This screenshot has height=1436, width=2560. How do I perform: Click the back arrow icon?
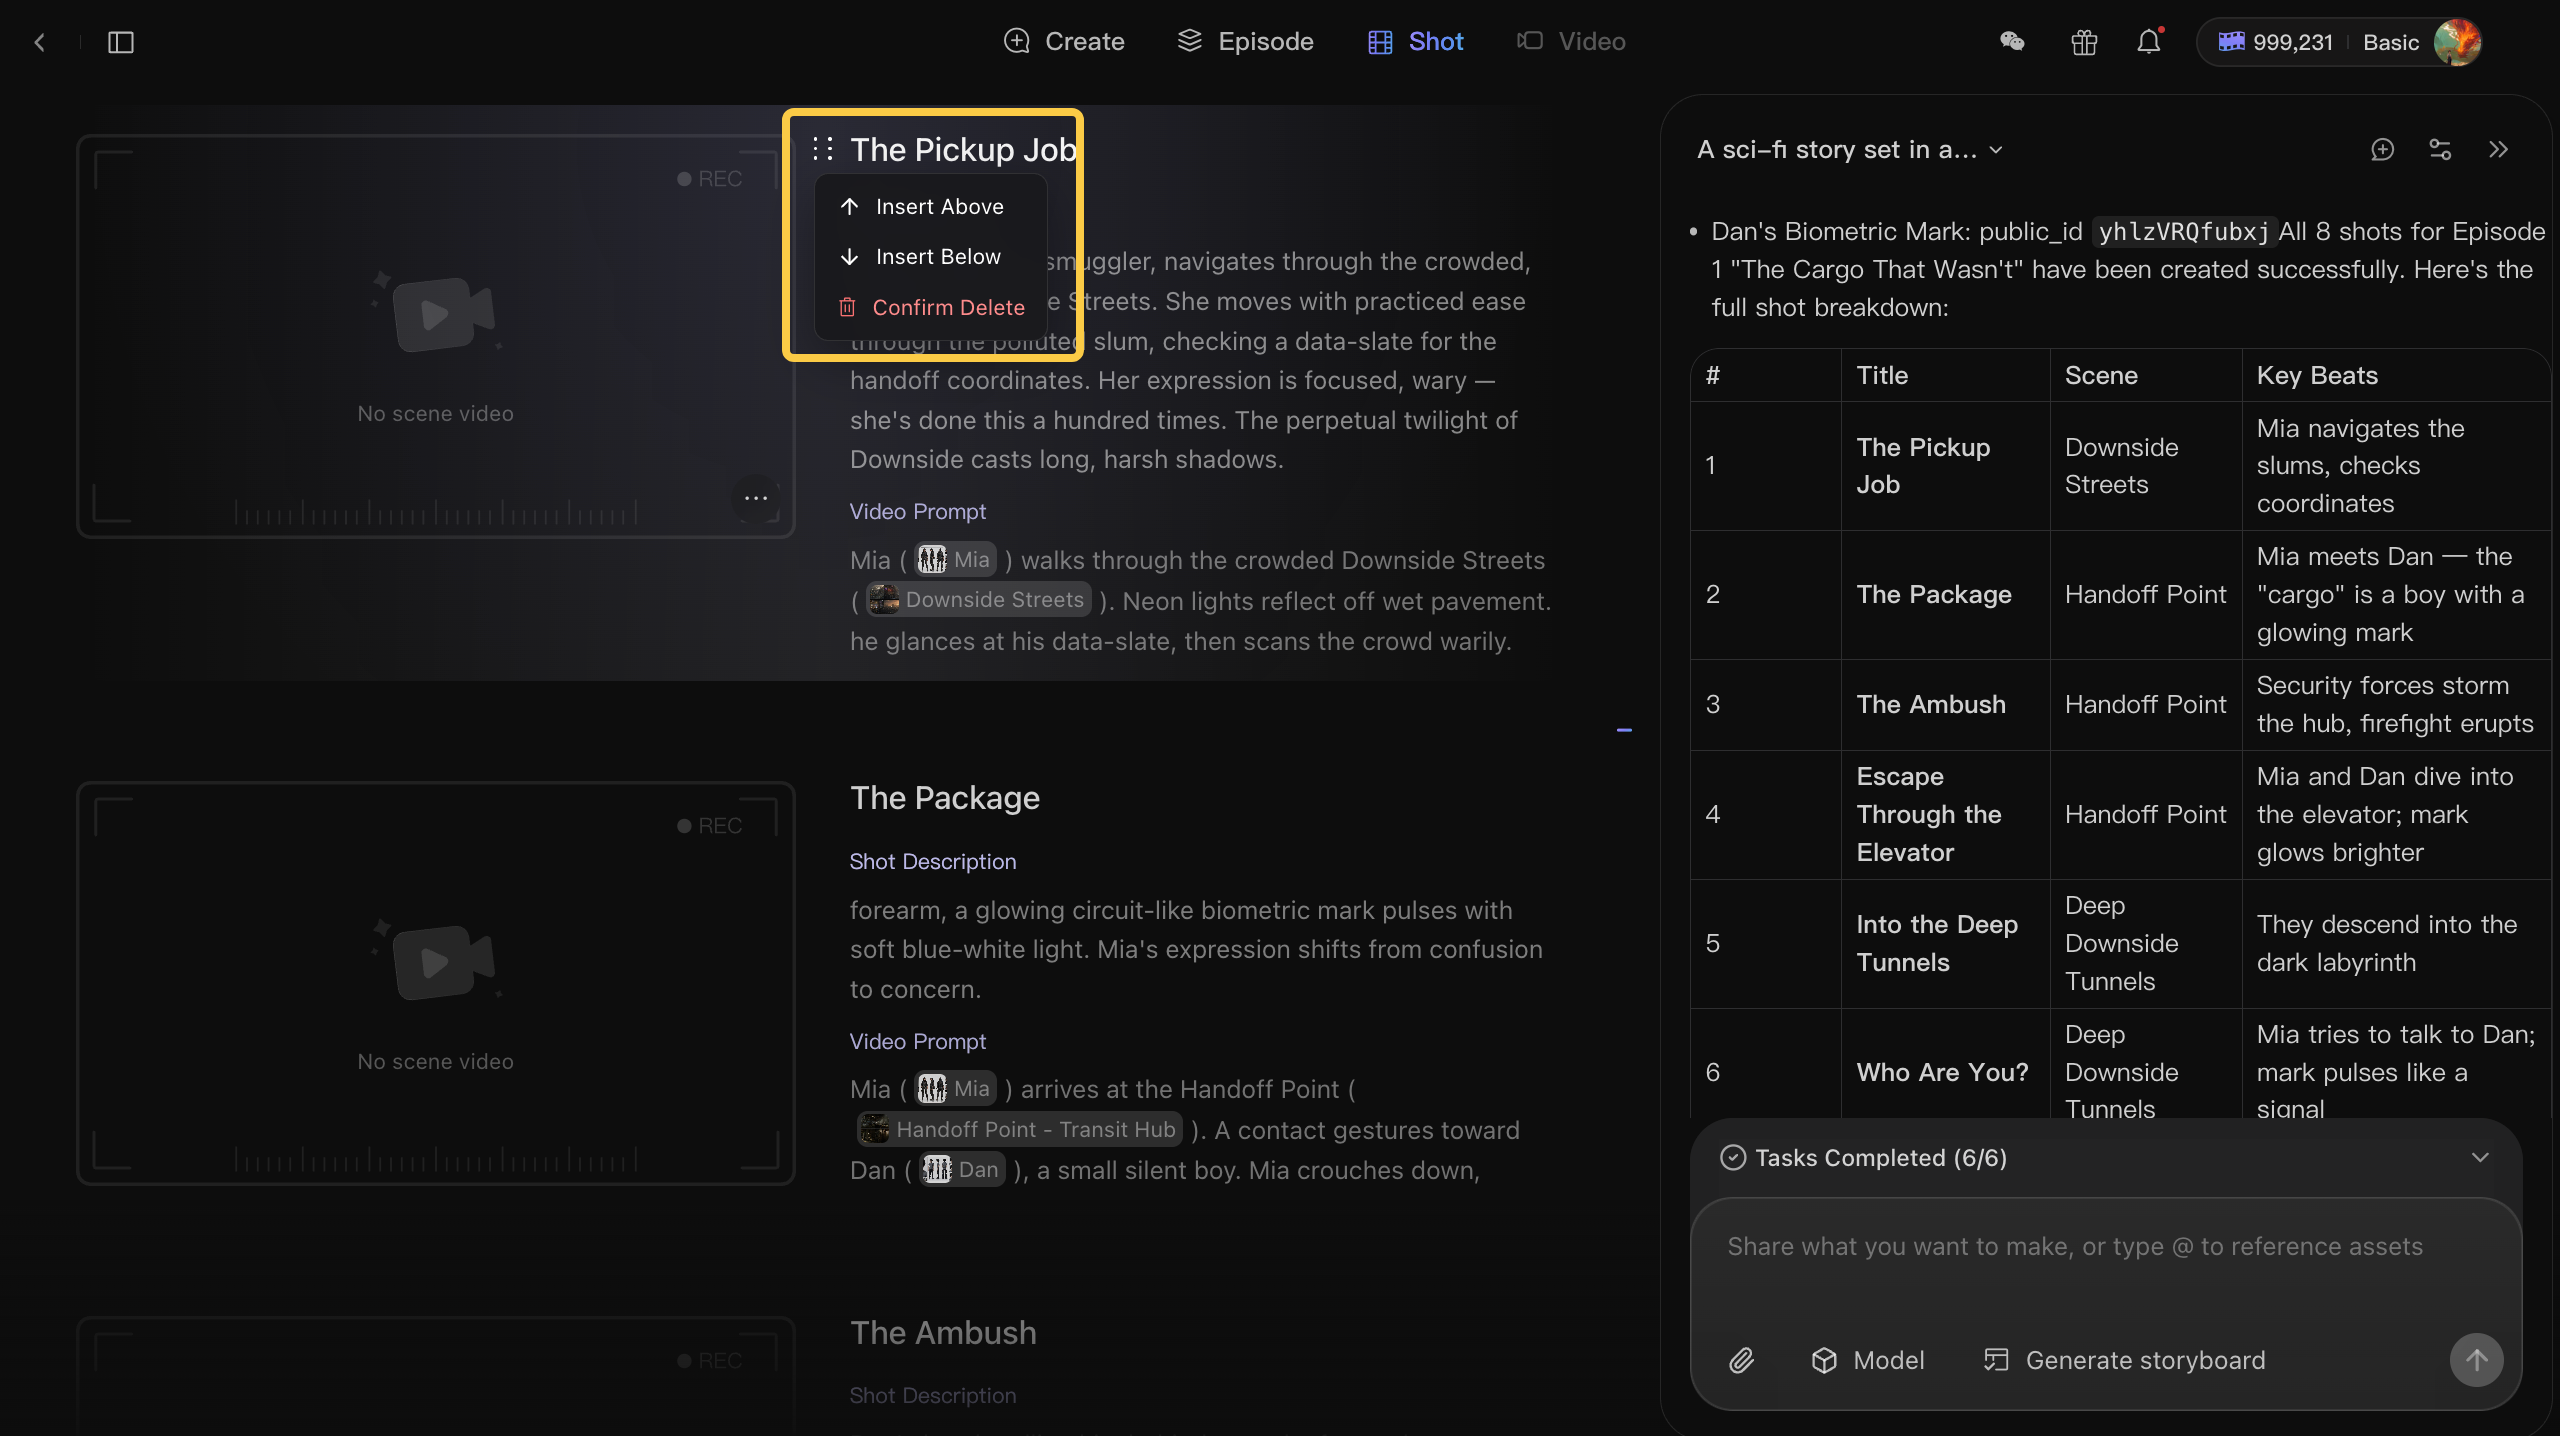40,42
